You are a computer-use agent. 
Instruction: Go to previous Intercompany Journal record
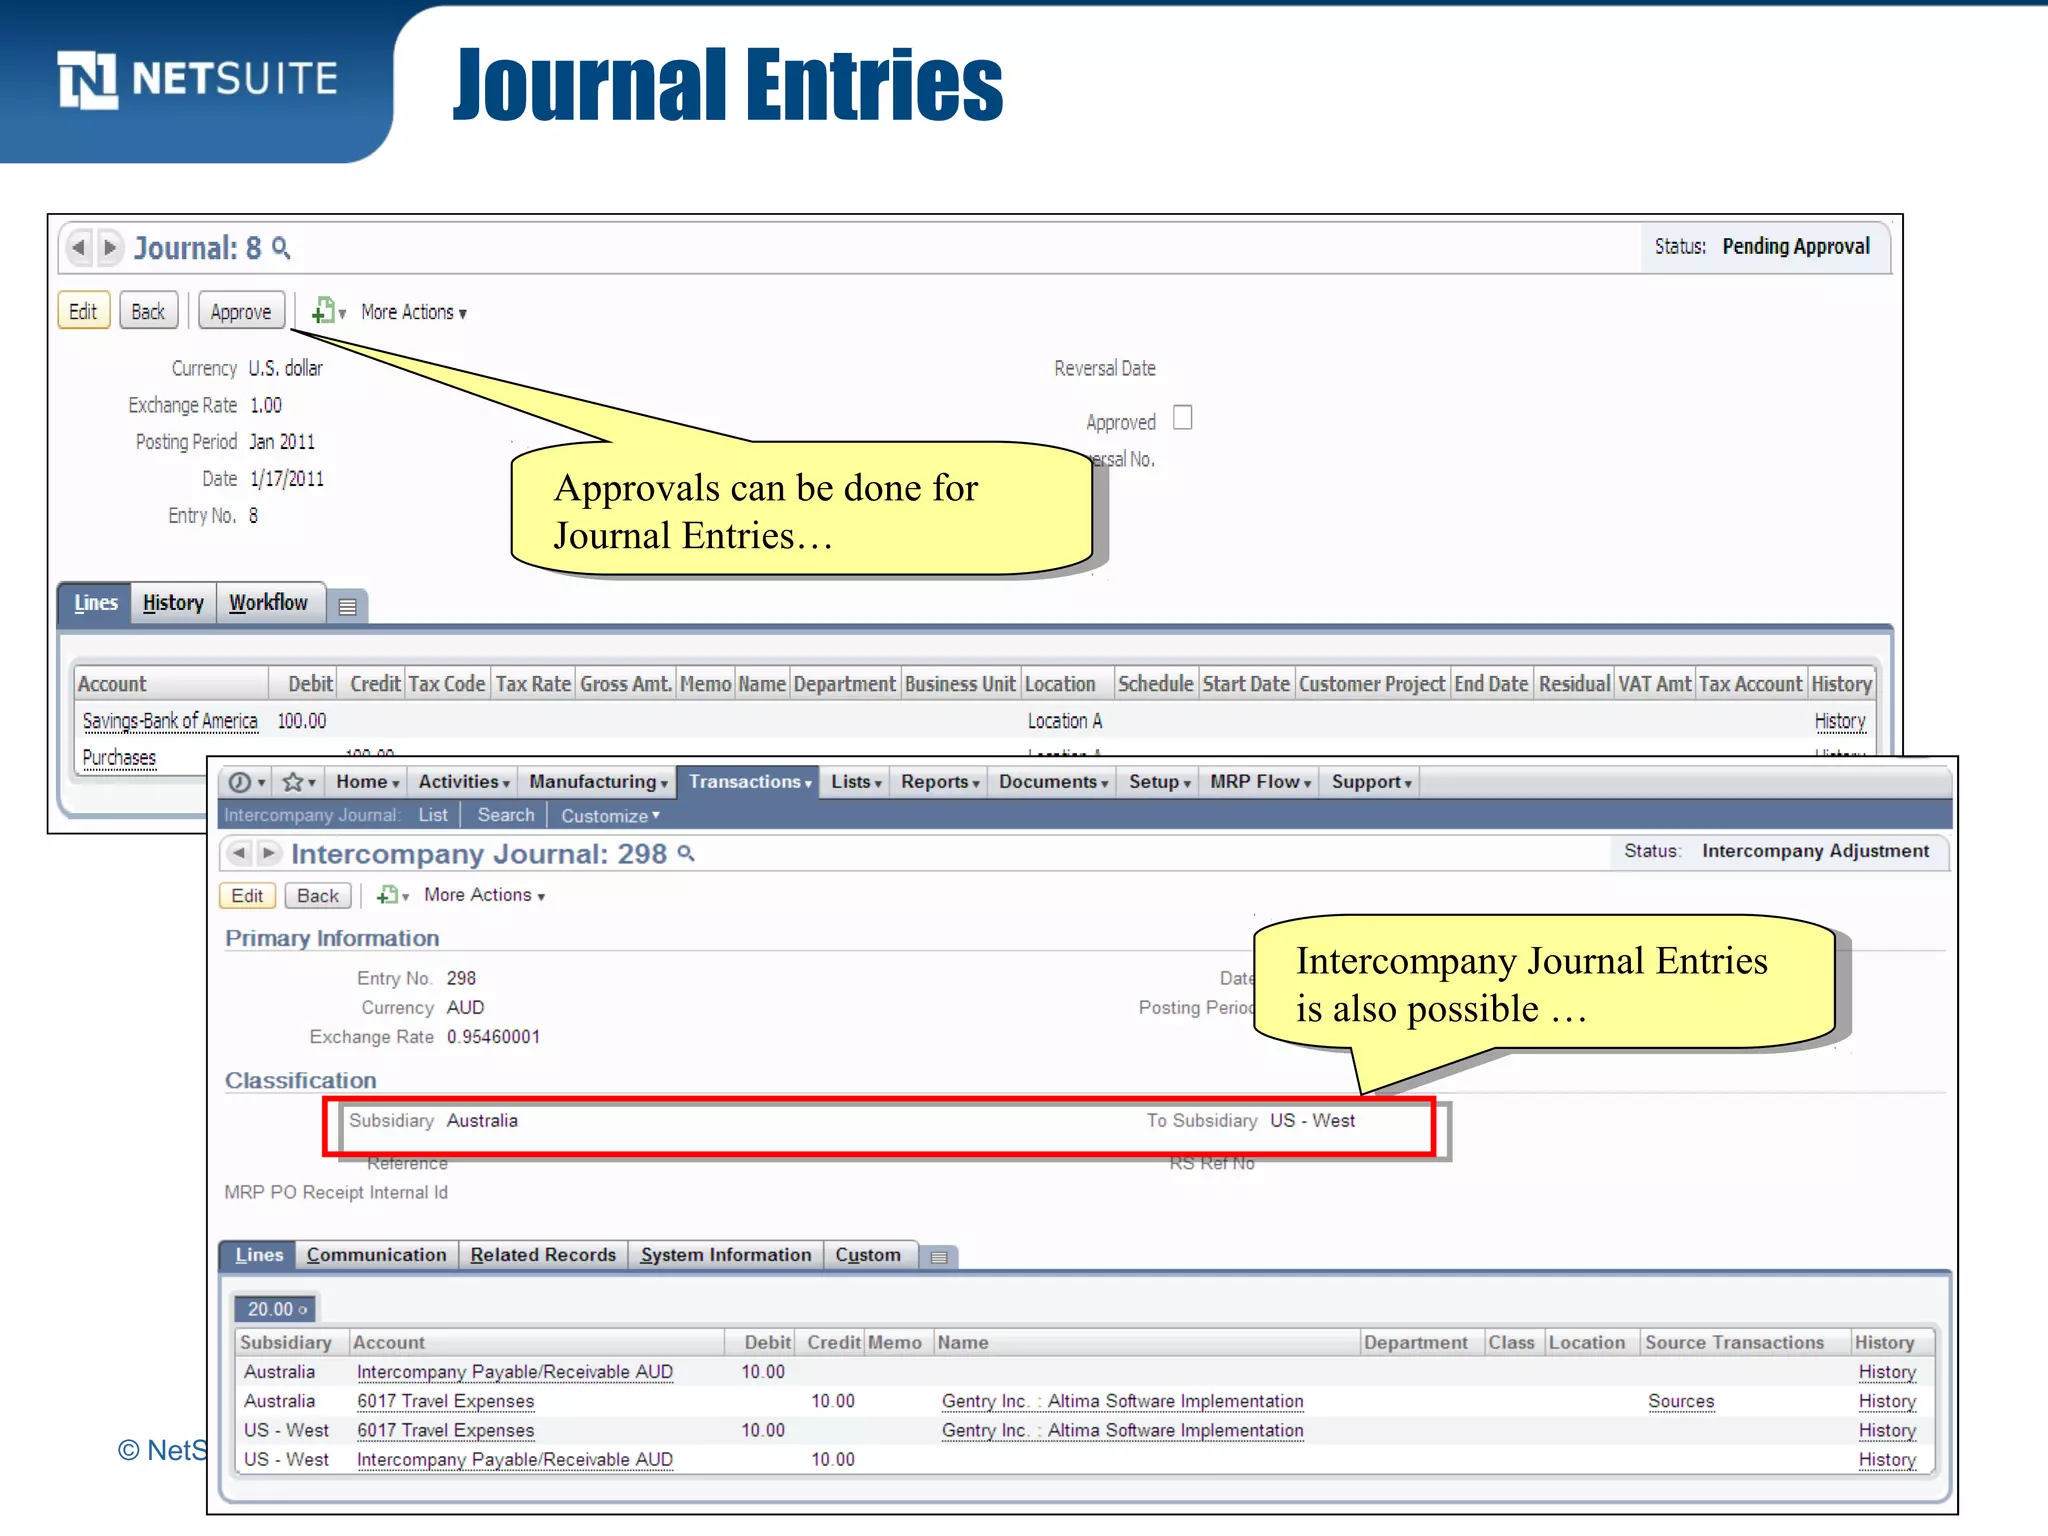coord(239,853)
